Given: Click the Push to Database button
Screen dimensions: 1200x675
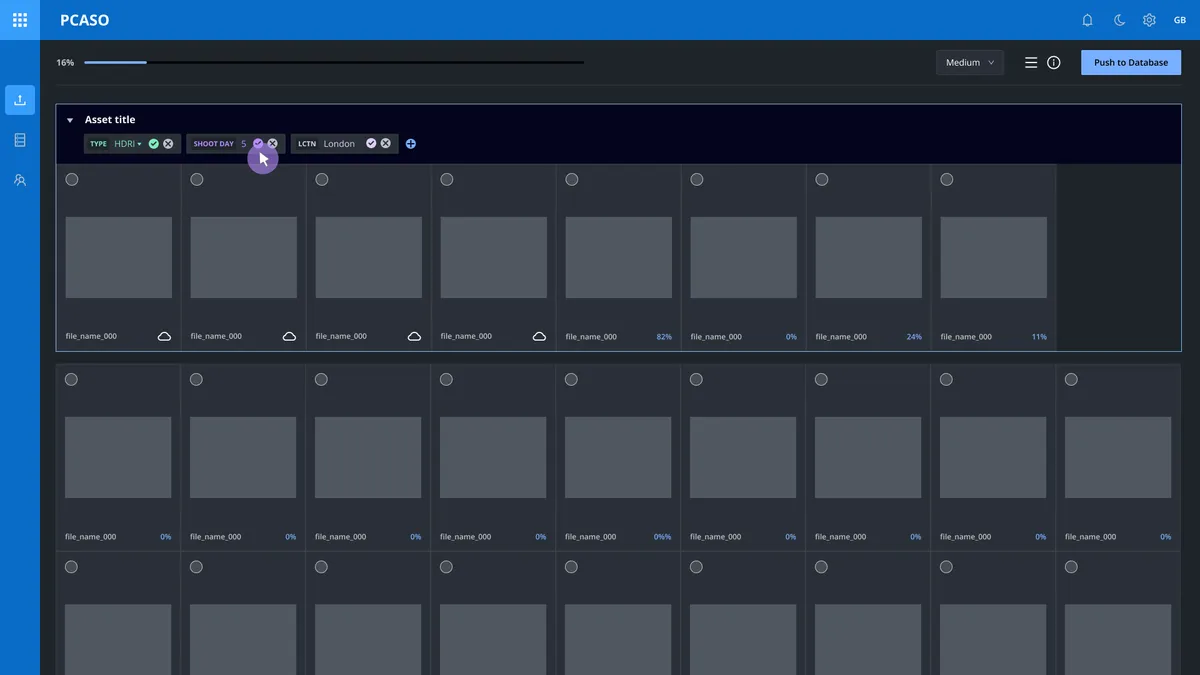Looking at the screenshot, I should tap(1130, 63).
